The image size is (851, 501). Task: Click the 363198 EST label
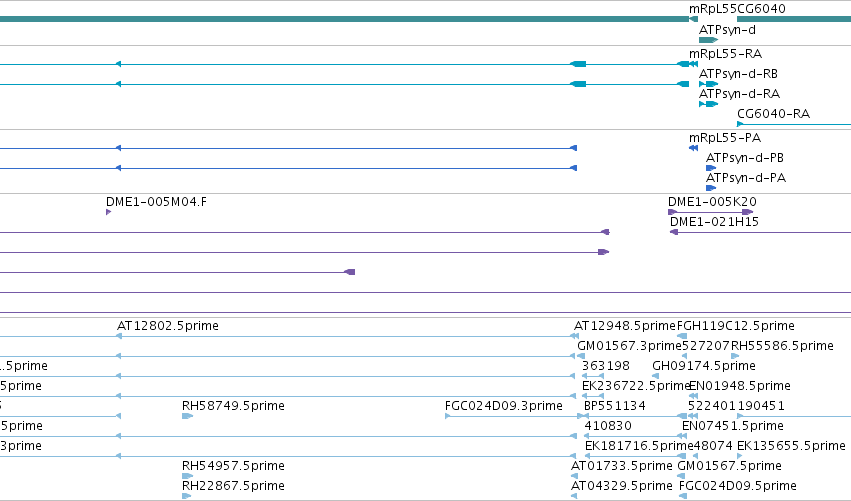pos(606,366)
